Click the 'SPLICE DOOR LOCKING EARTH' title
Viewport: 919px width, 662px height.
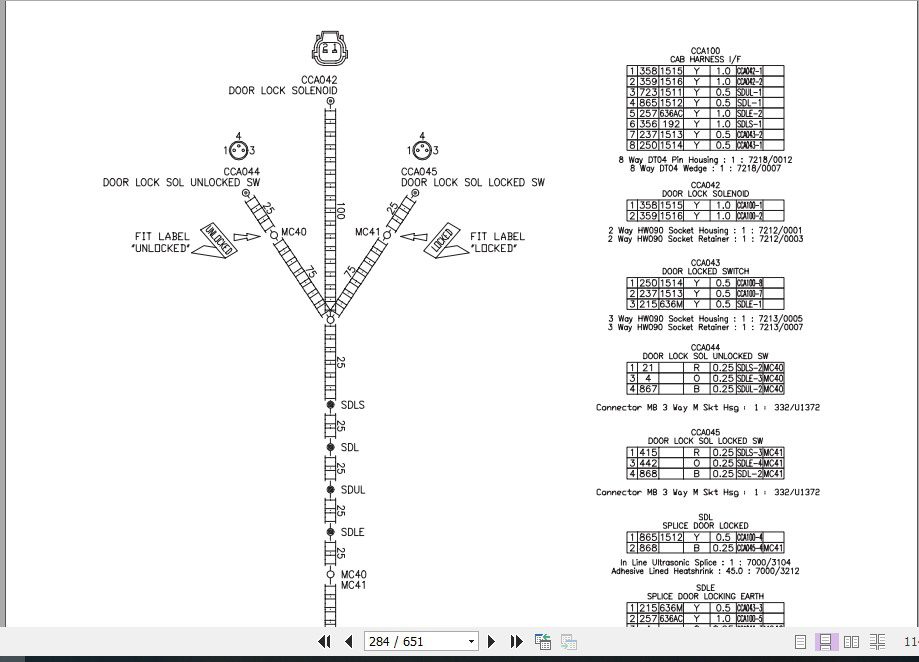click(x=705, y=596)
